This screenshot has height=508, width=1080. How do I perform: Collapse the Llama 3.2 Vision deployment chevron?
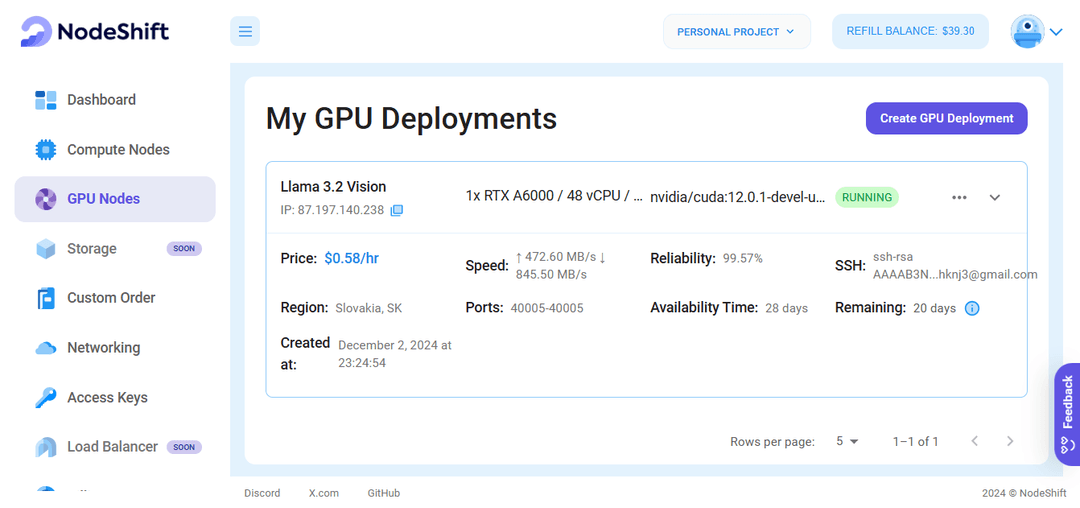(995, 198)
